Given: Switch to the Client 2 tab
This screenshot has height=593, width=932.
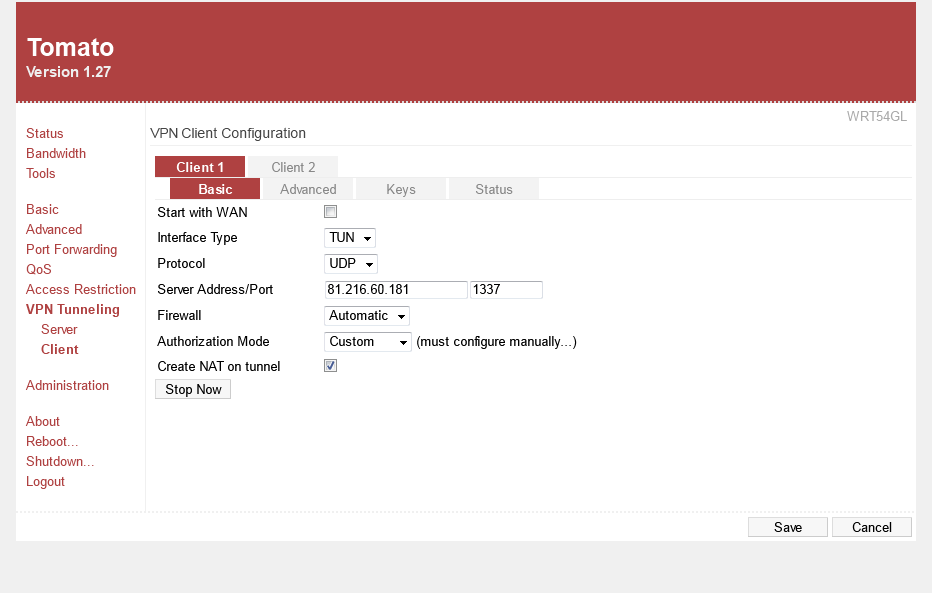Looking at the screenshot, I should tap(293, 167).
